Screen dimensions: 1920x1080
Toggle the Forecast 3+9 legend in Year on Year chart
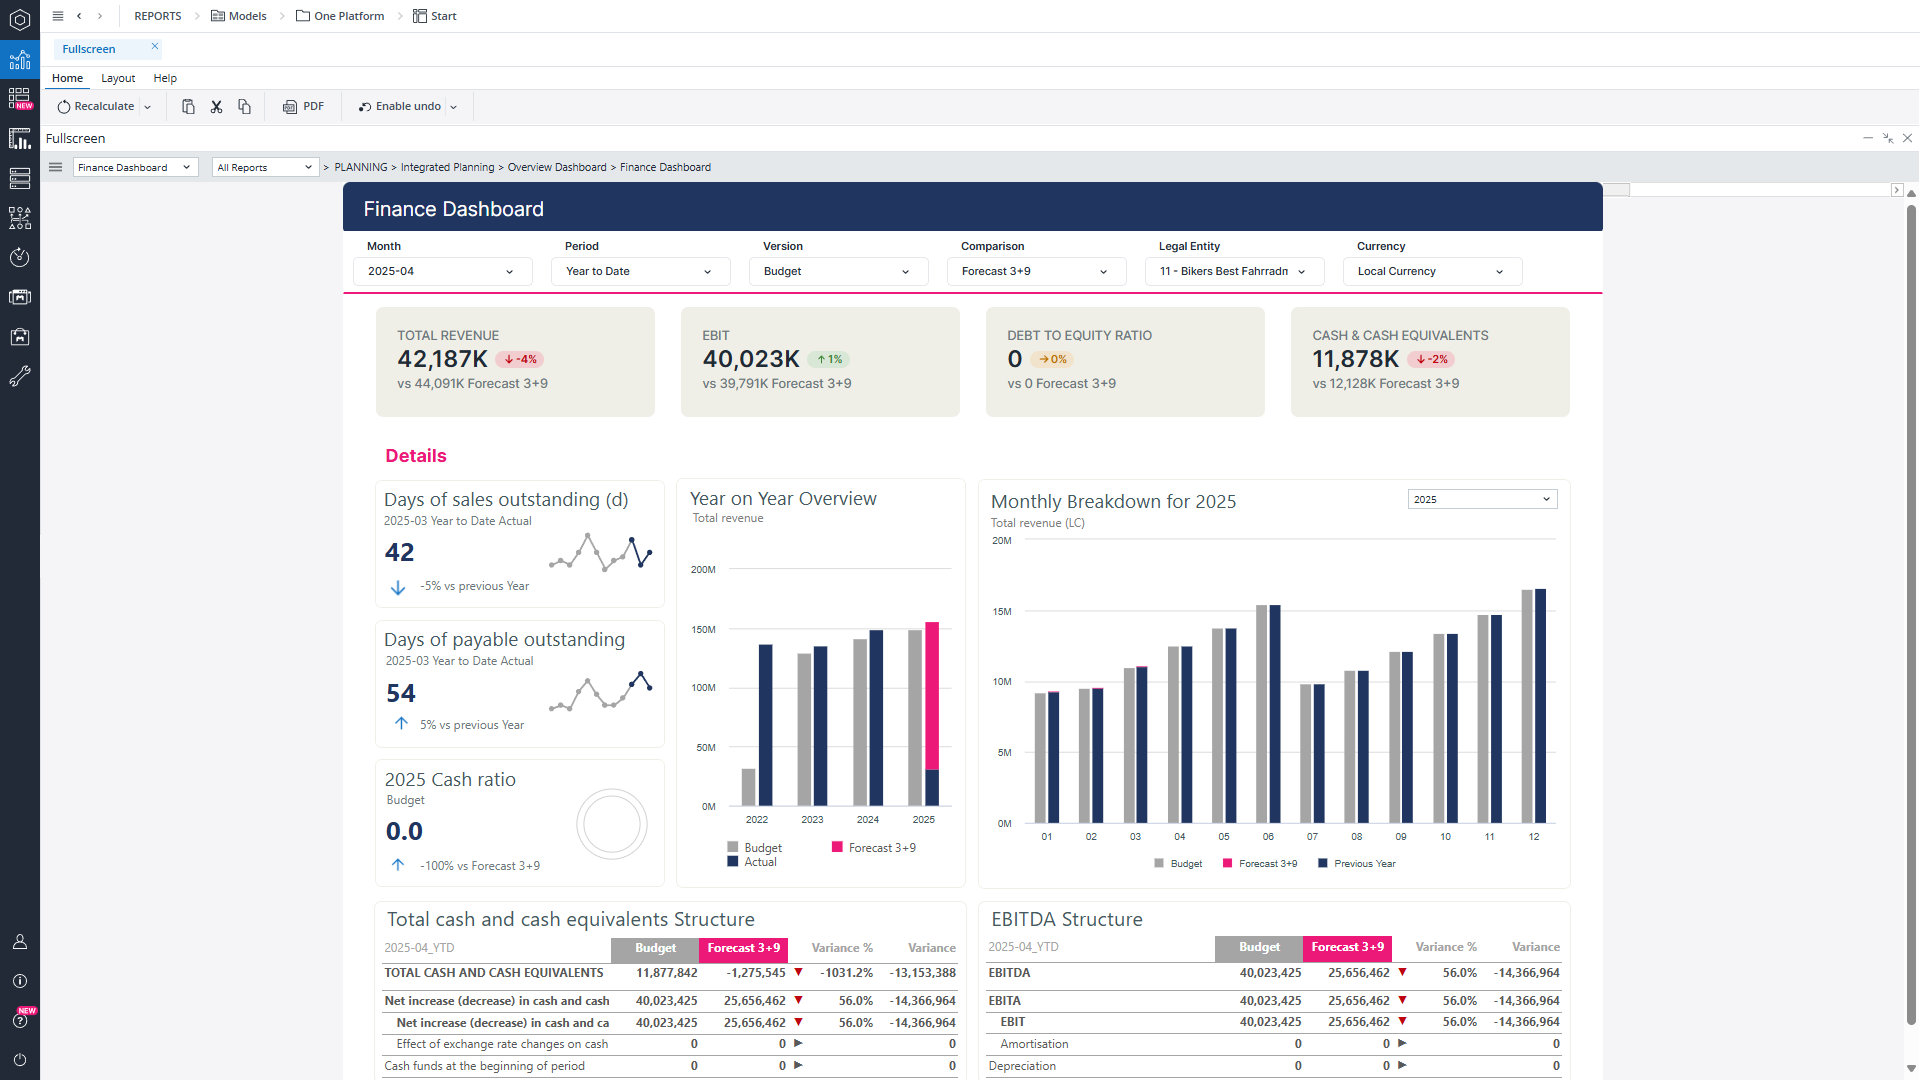(873, 848)
